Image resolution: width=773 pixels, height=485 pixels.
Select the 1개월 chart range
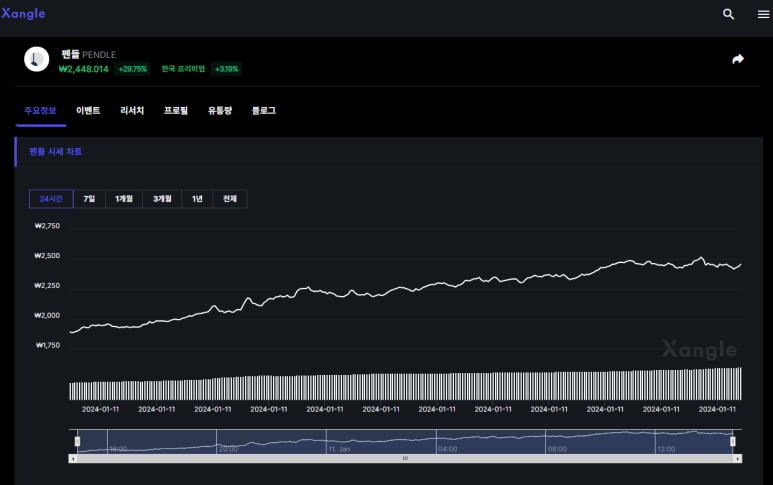pyautogui.click(x=124, y=199)
